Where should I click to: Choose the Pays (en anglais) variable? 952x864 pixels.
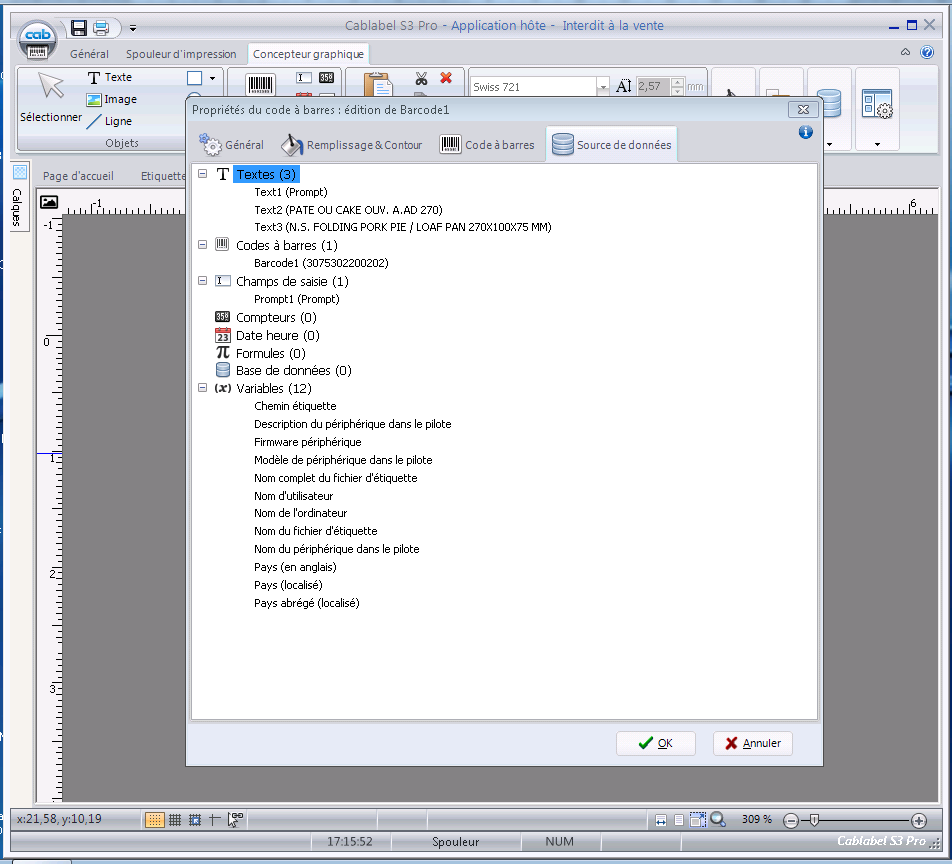[295, 567]
